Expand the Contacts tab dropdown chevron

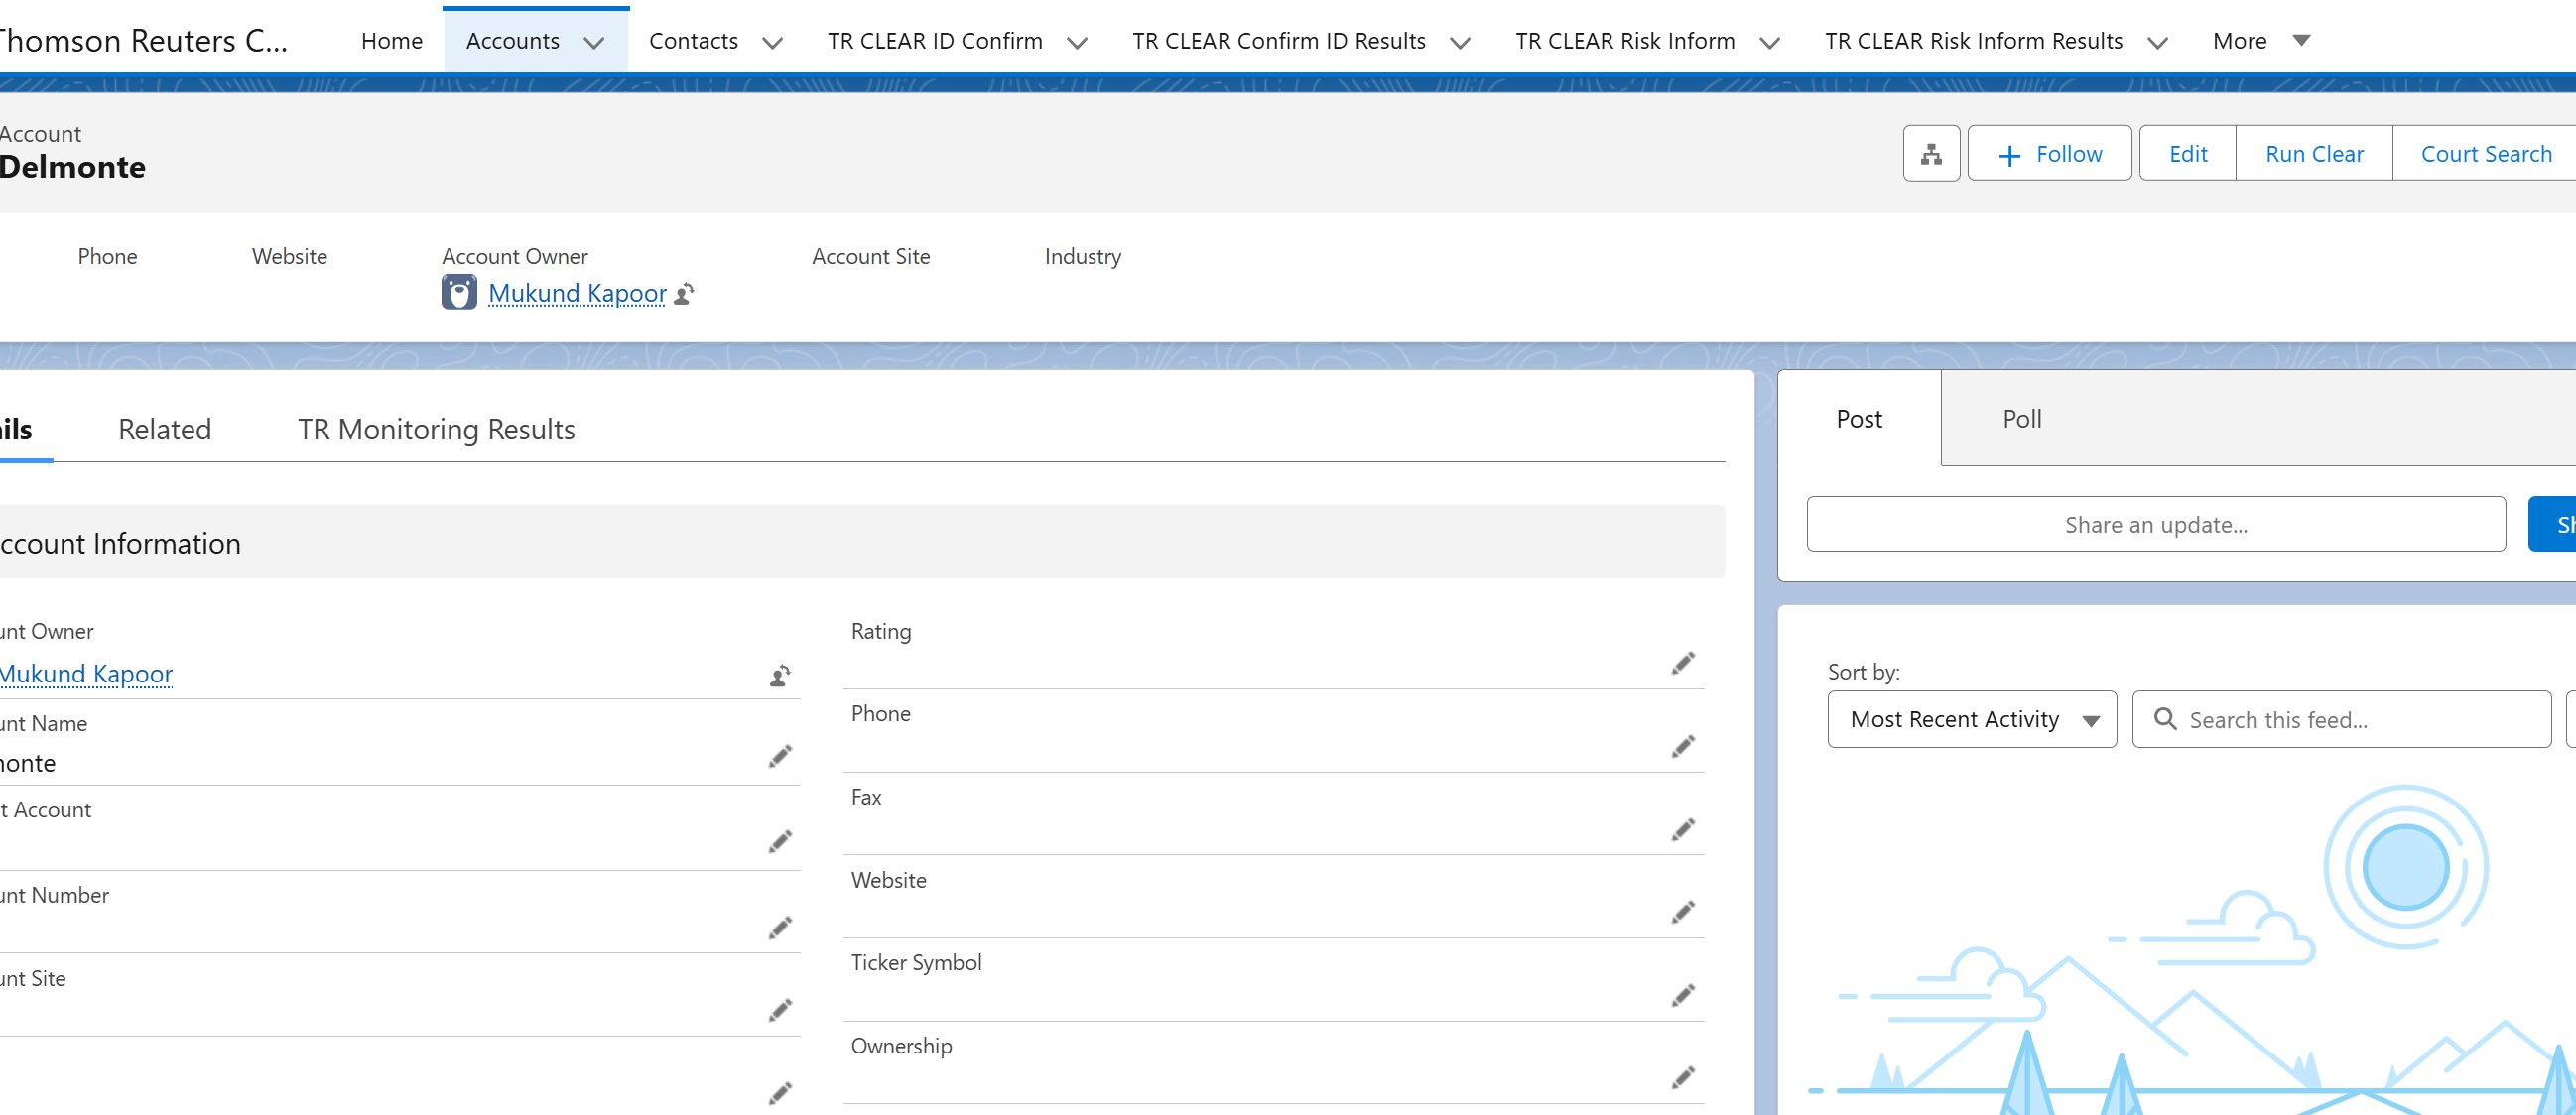tap(772, 42)
